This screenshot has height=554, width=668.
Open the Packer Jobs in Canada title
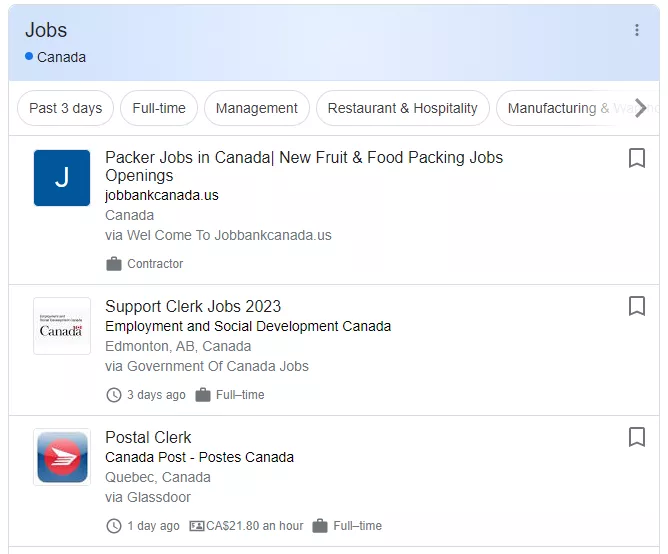pos(304,166)
